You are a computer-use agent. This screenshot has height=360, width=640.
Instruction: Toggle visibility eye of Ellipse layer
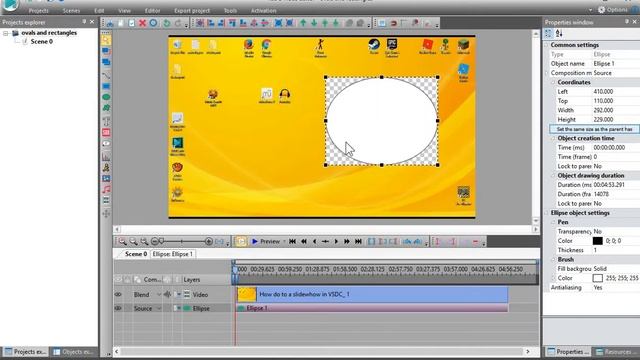click(118, 308)
